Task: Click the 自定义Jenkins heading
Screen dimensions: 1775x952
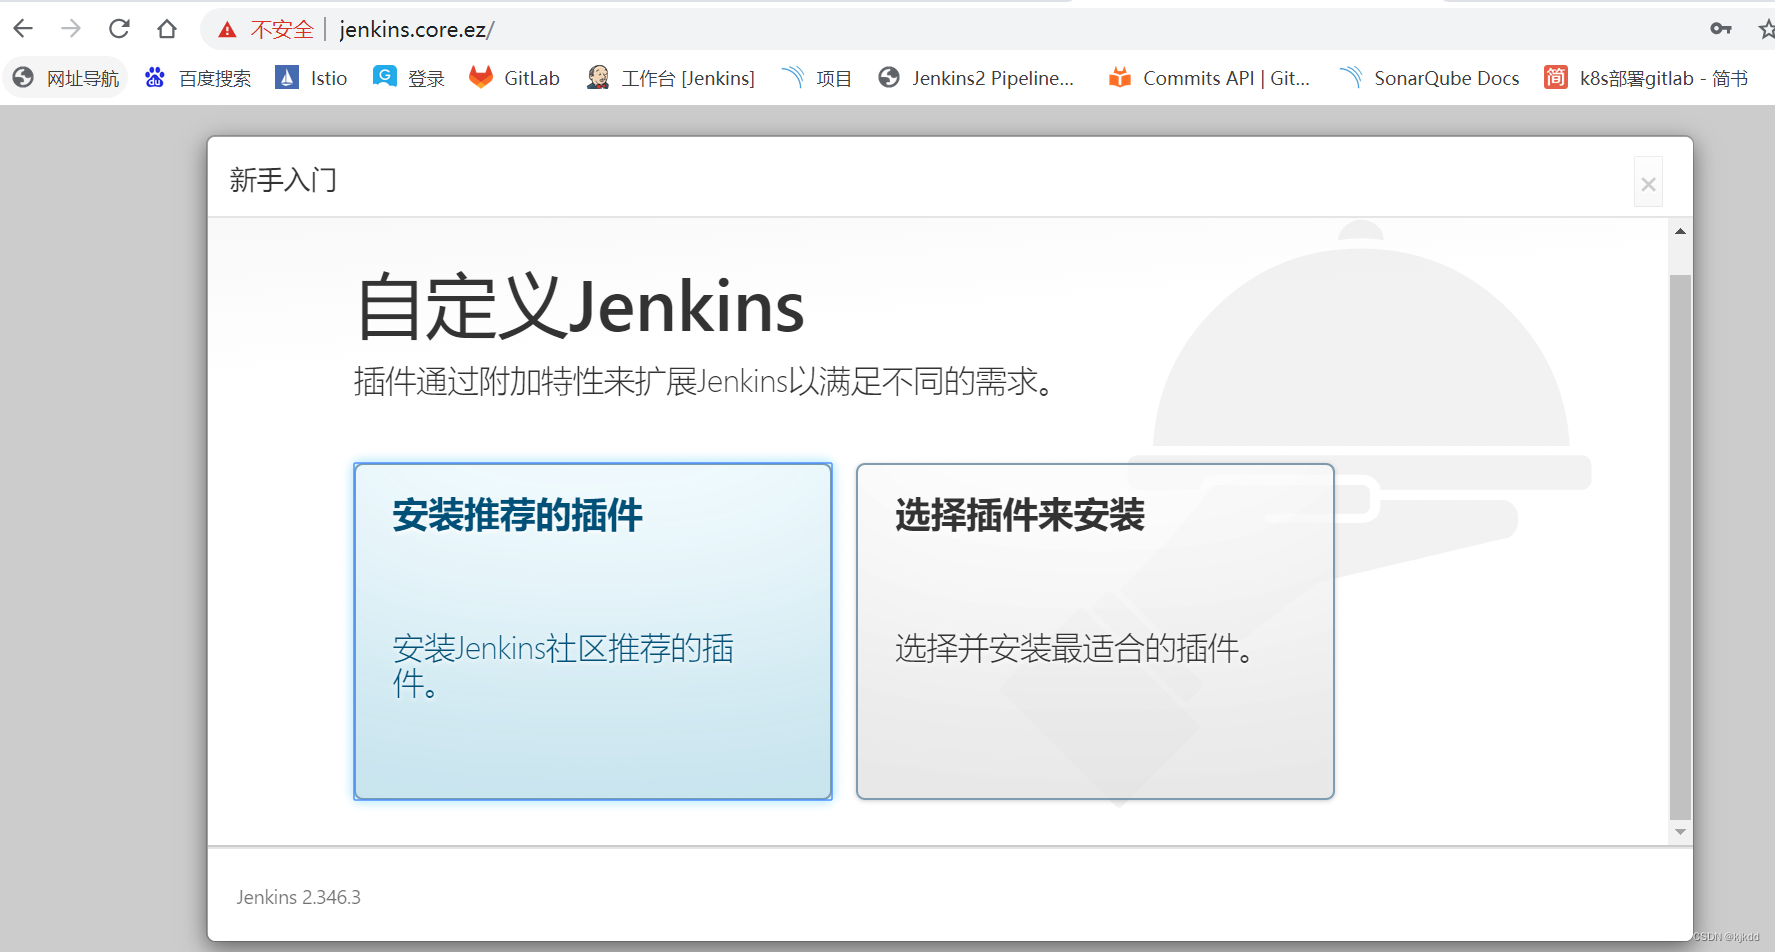Action: 580,307
